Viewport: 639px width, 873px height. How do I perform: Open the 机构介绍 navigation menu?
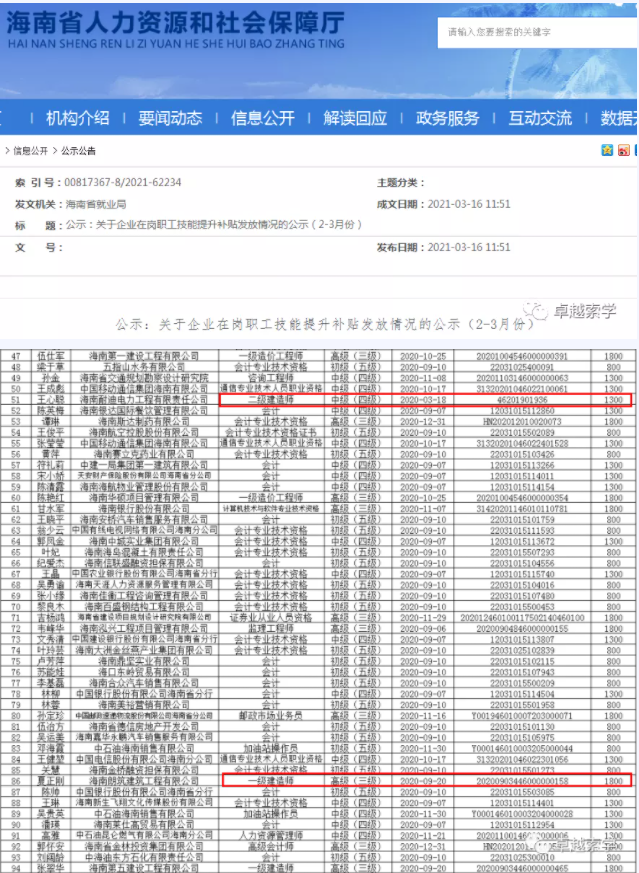77,118
